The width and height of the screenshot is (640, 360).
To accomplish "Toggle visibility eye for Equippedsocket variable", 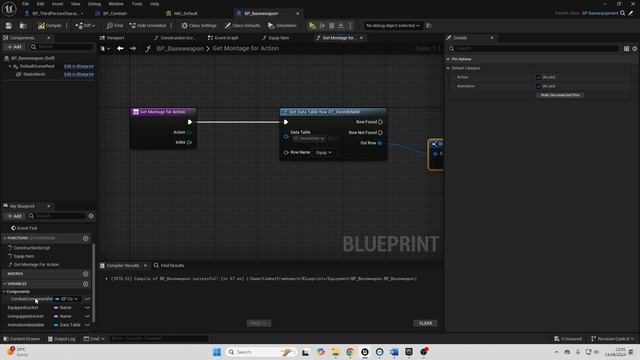I will coord(87,308).
